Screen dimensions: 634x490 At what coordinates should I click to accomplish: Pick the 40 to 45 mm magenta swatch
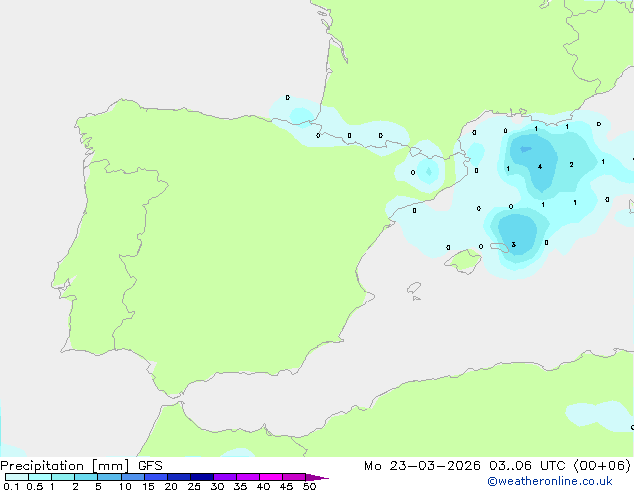pos(271,477)
